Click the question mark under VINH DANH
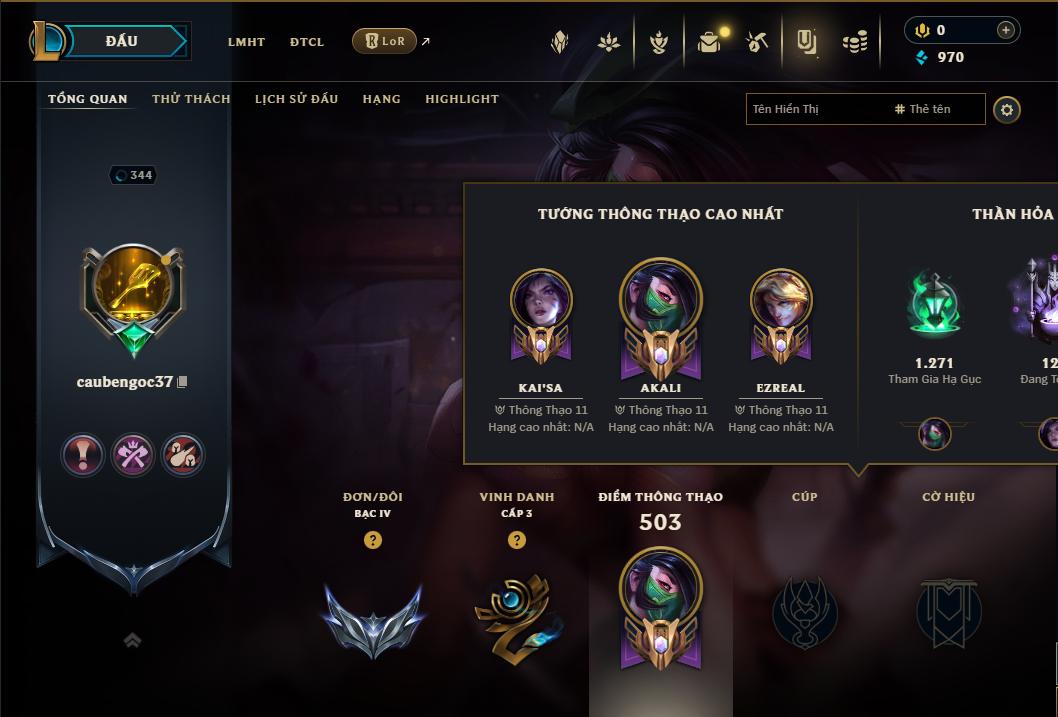1058x717 pixels. (x=517, y=540)
